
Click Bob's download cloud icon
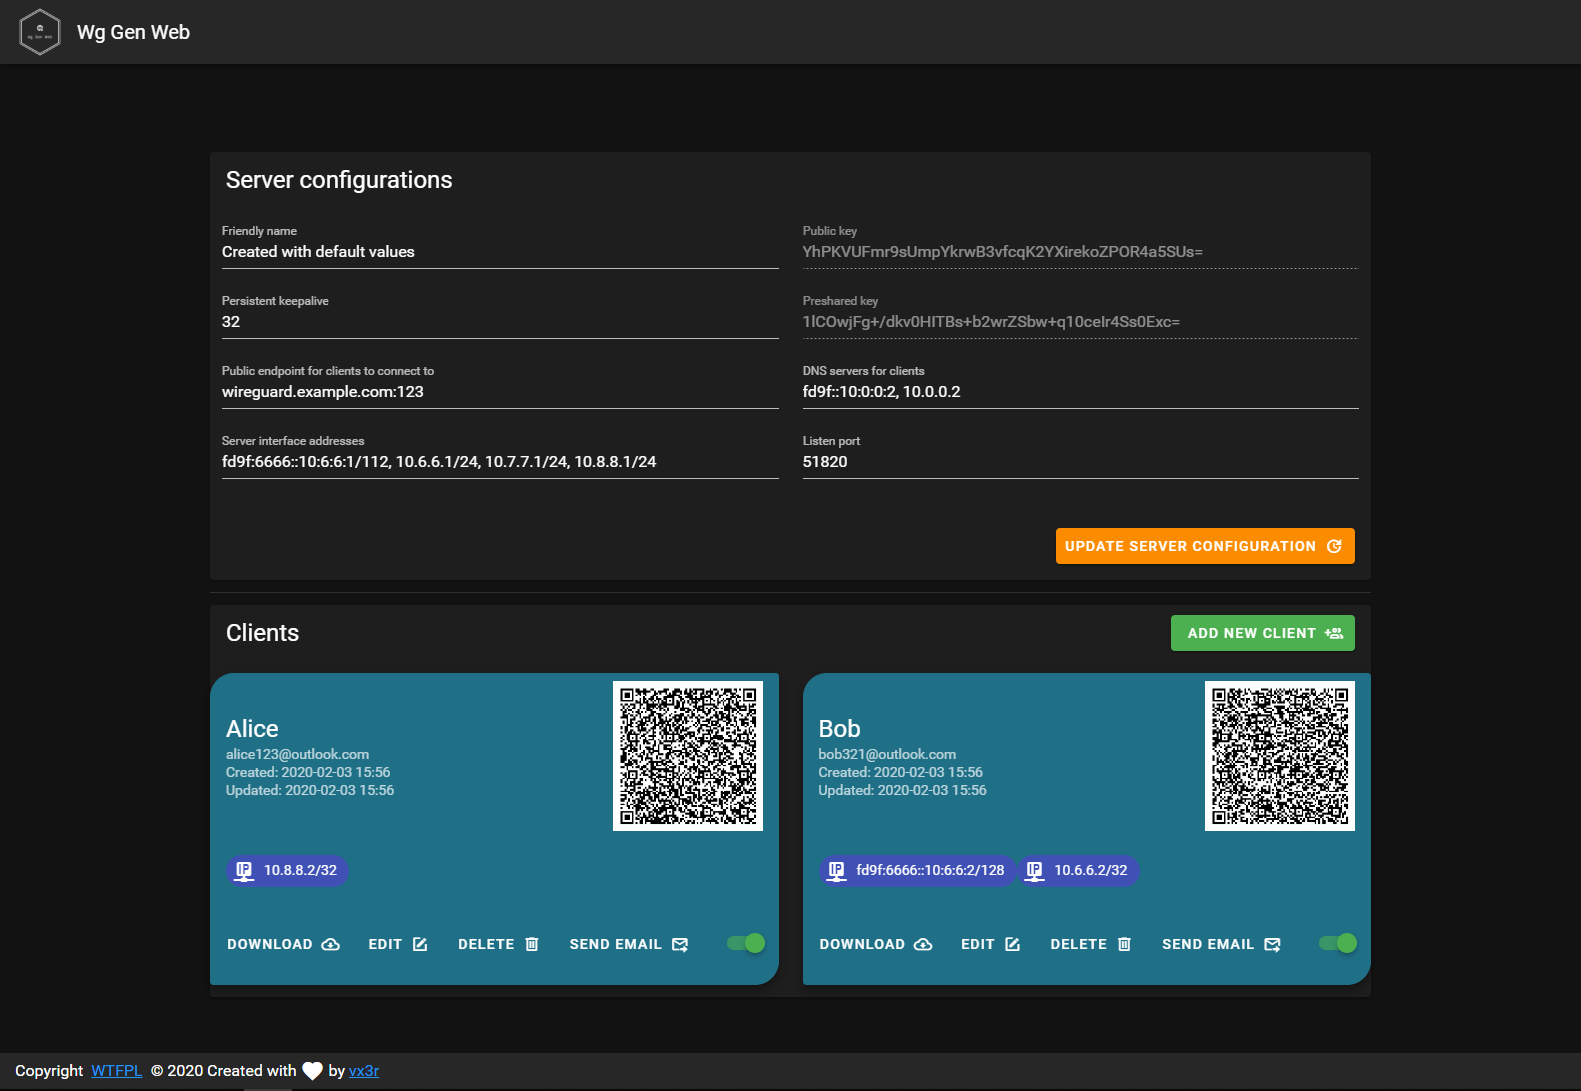[x=923, y=944]
